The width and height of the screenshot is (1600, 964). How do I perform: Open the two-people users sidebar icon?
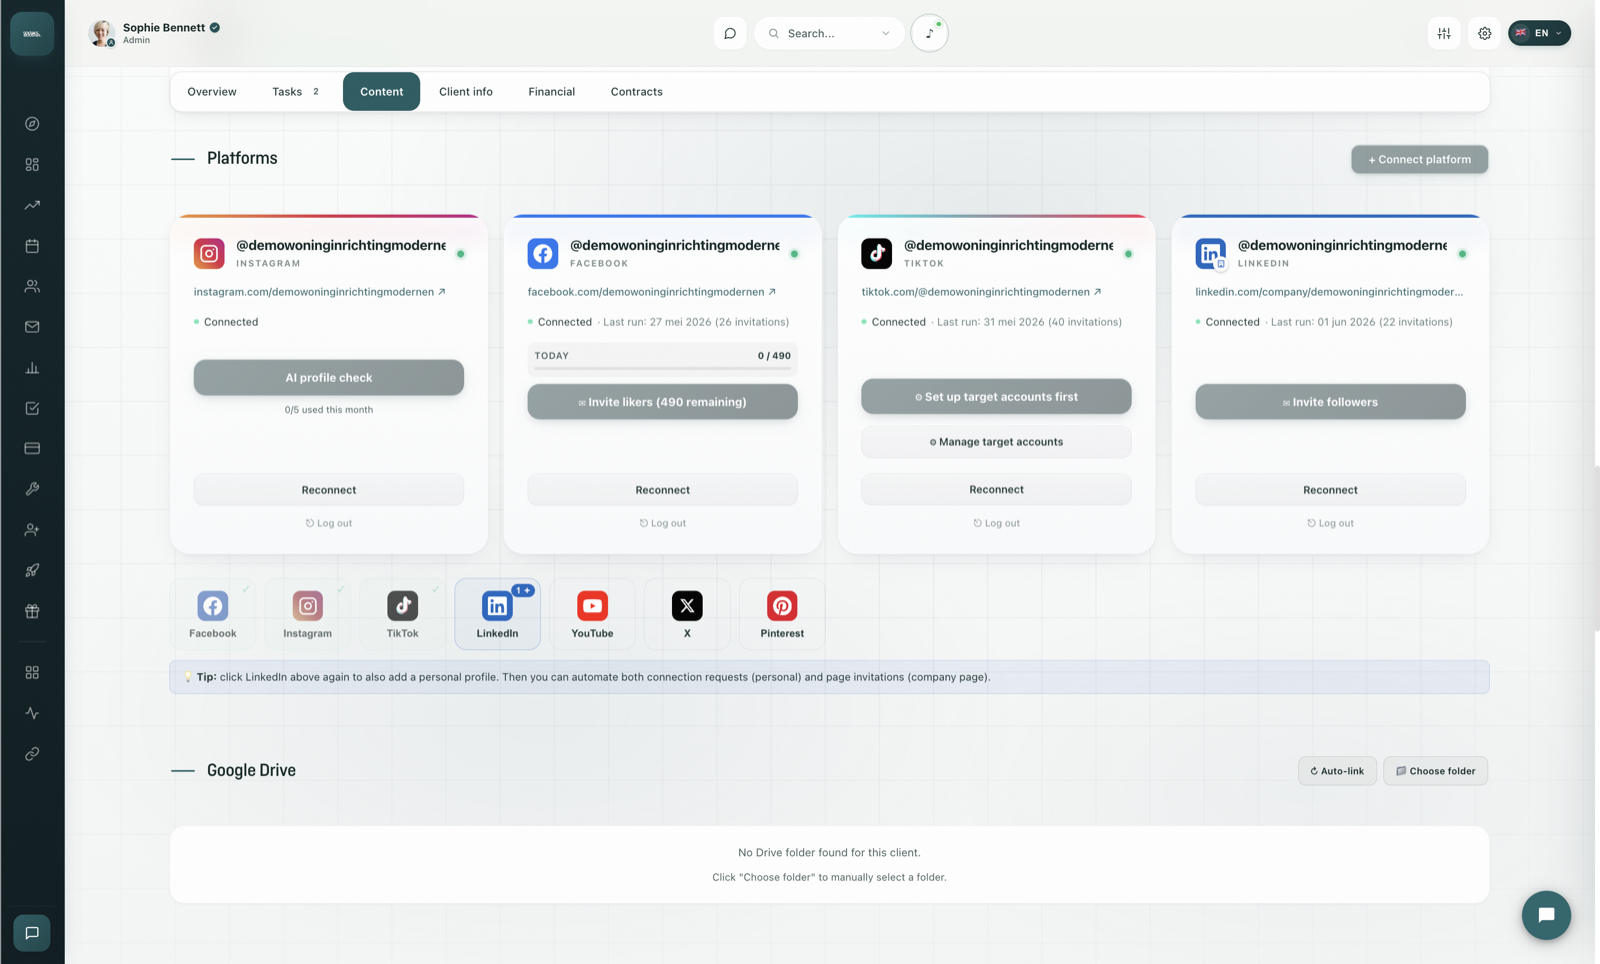[x=32, y=286]
